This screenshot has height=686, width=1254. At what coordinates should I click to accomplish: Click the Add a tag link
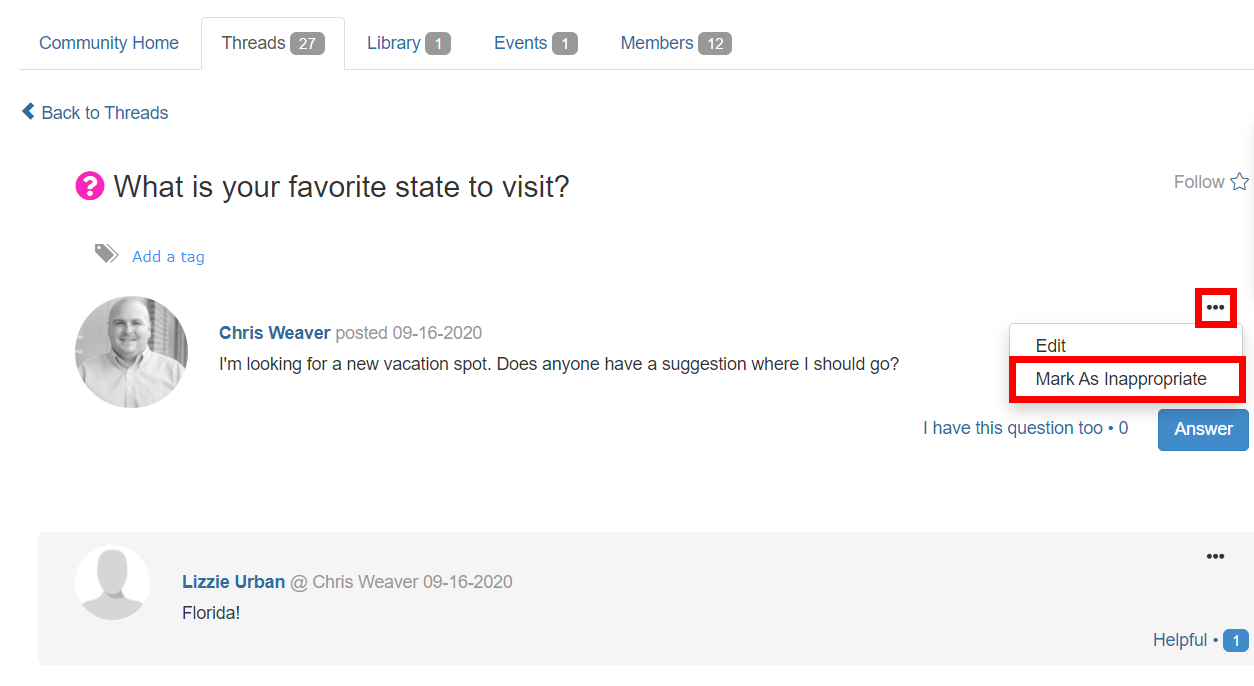pos(168,257)
